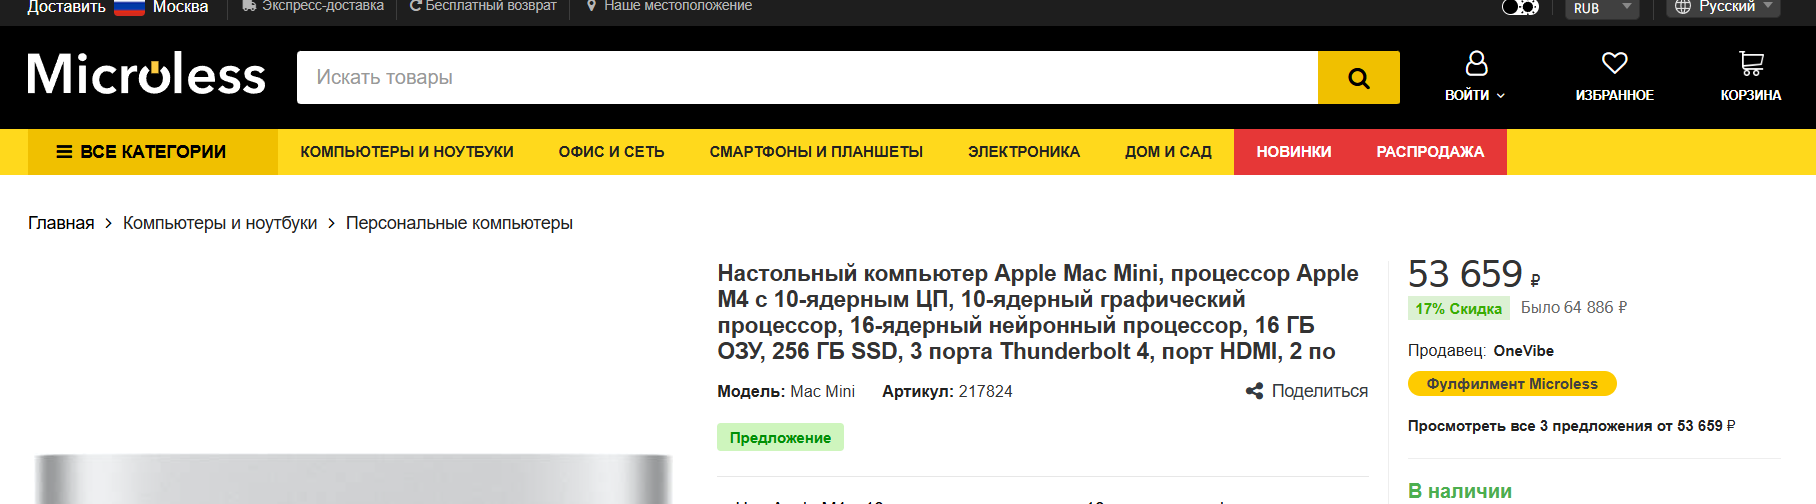Image resolution: width=1816 pixels, height=504 pixels.
Task: Open the Распродажа tab
Action: click(1430, 152)
